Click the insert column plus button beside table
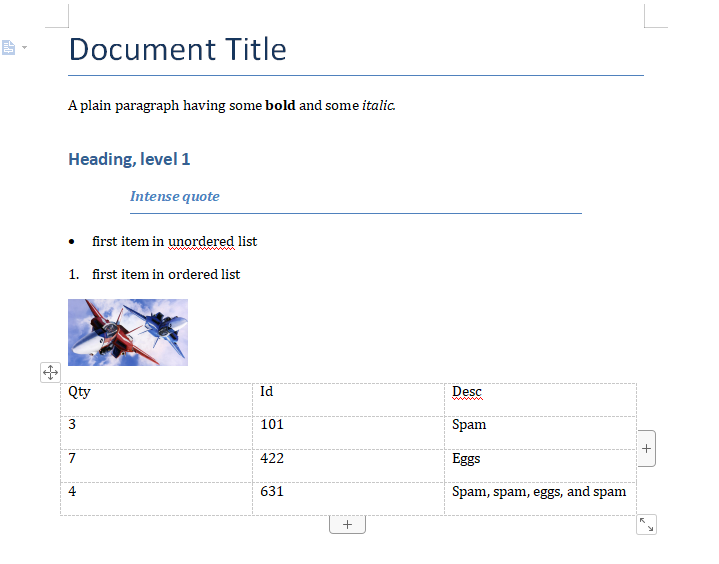 click(646, 448)
